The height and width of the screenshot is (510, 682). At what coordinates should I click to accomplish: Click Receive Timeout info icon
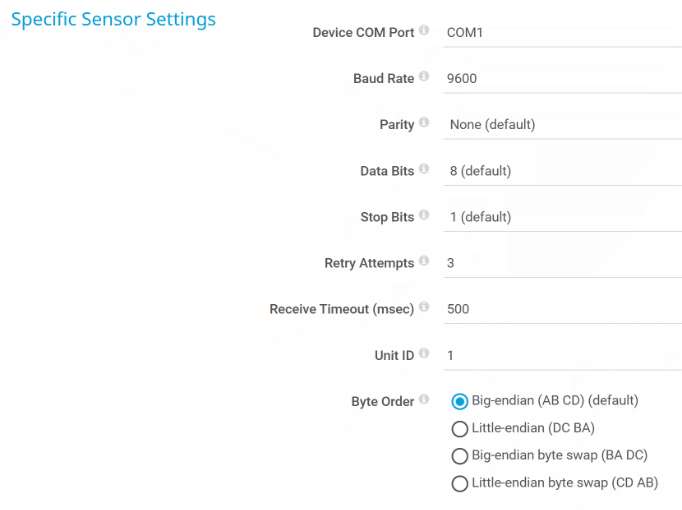pyautogui.click(x=424, y=308)
